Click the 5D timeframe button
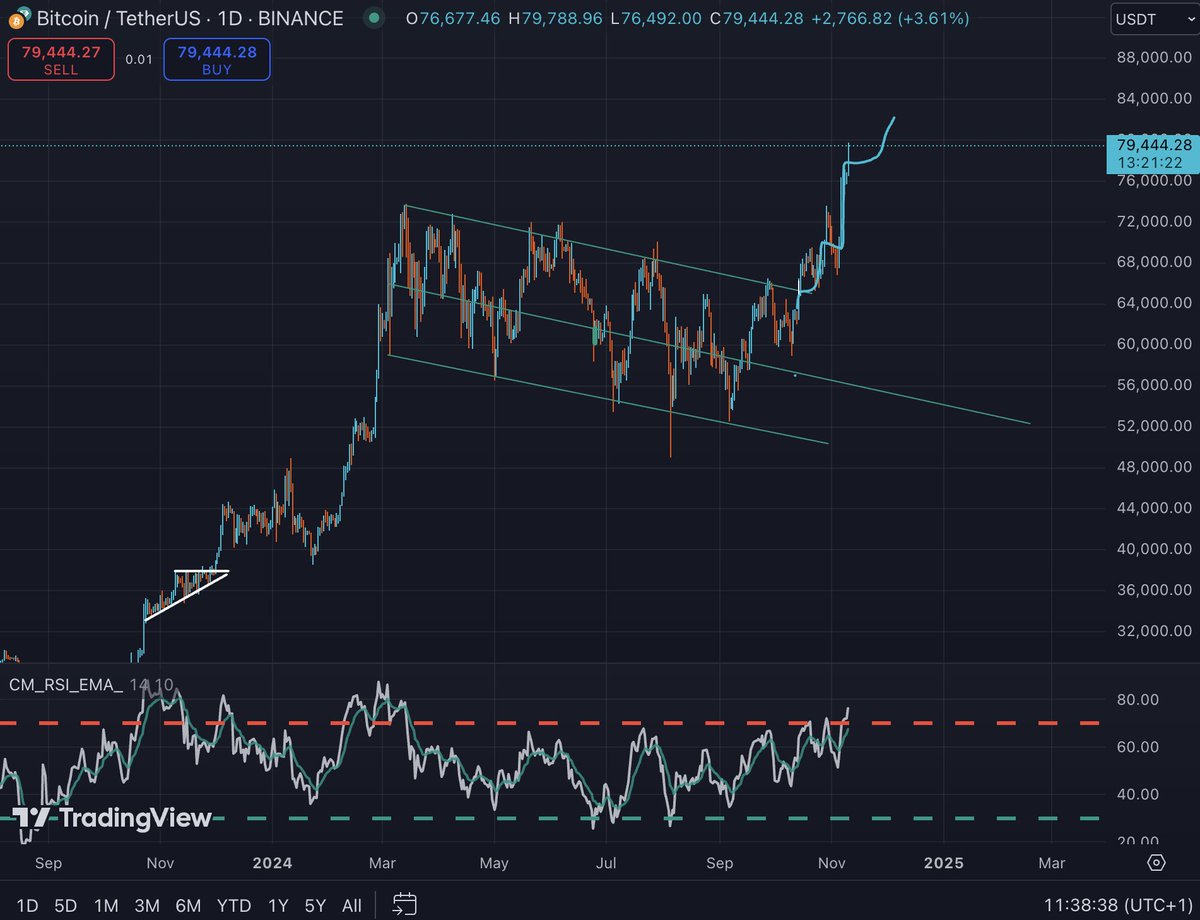This screenshot has width=1200, height=920. (65, 904)
